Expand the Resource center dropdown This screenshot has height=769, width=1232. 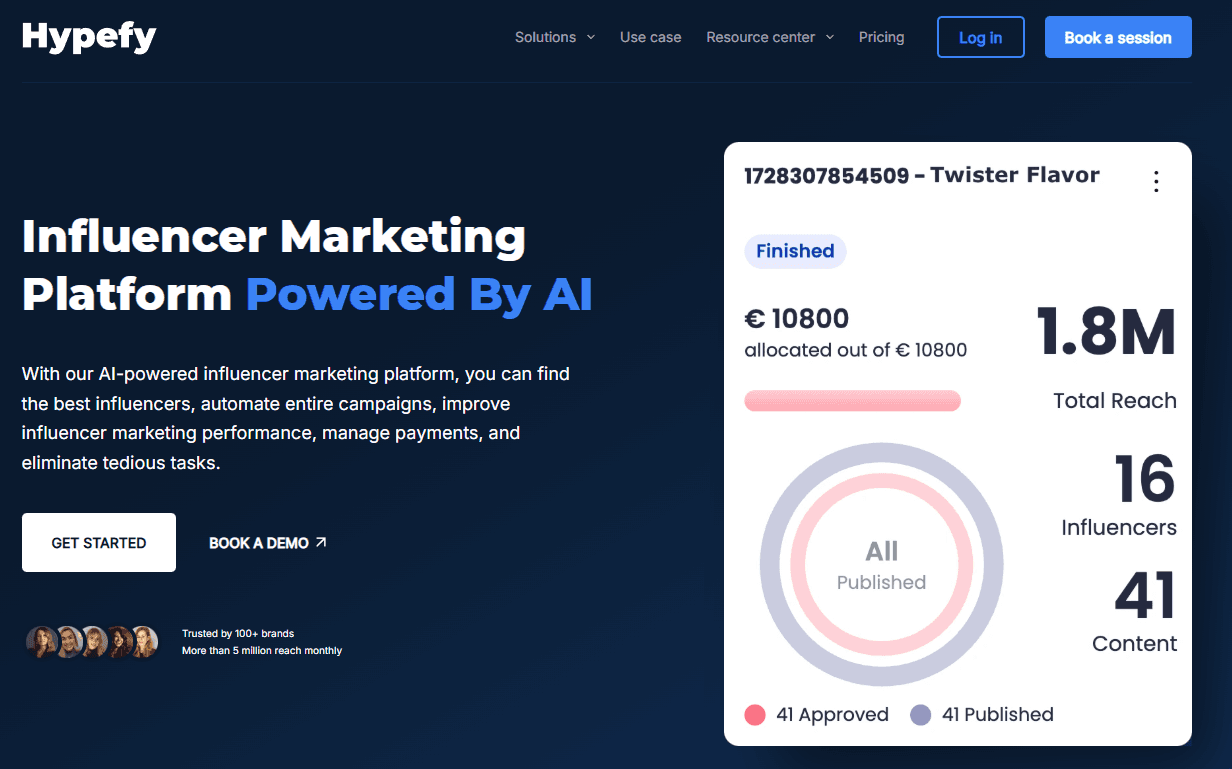(x=761, y=36)
